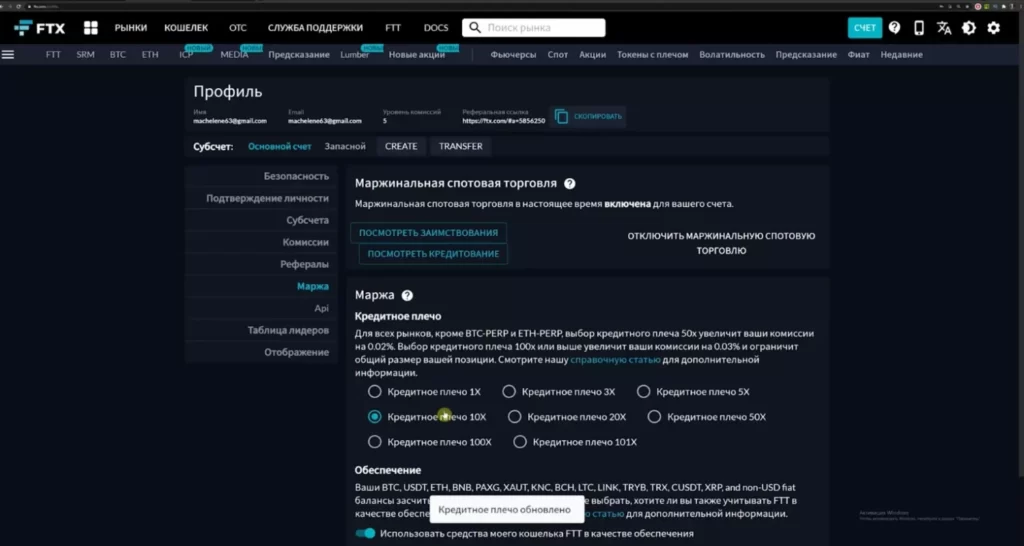Click the СКОПИРОВАТЬ button
Viewport: 1024px width, 546px height.
(x=588, y=116)
